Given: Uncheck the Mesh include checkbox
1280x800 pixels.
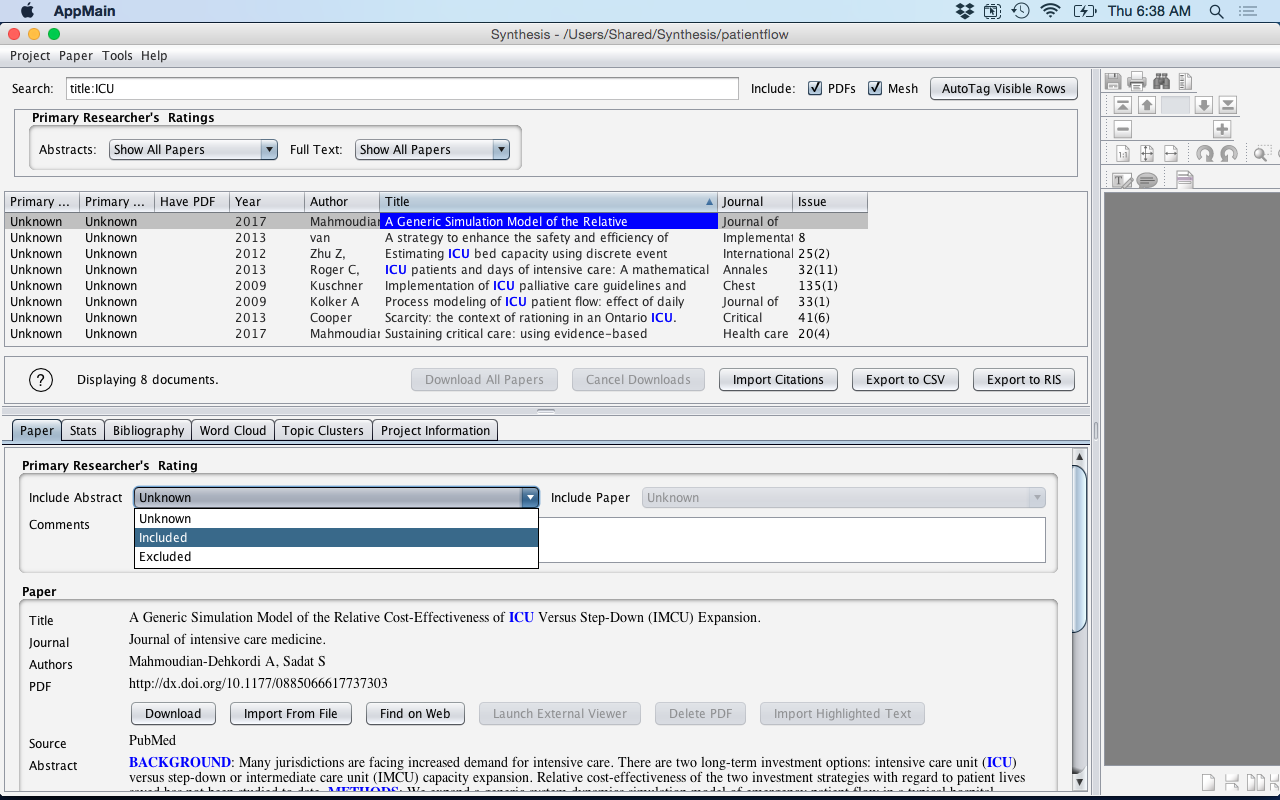Looking at the screenshot, I should point(875,88).
